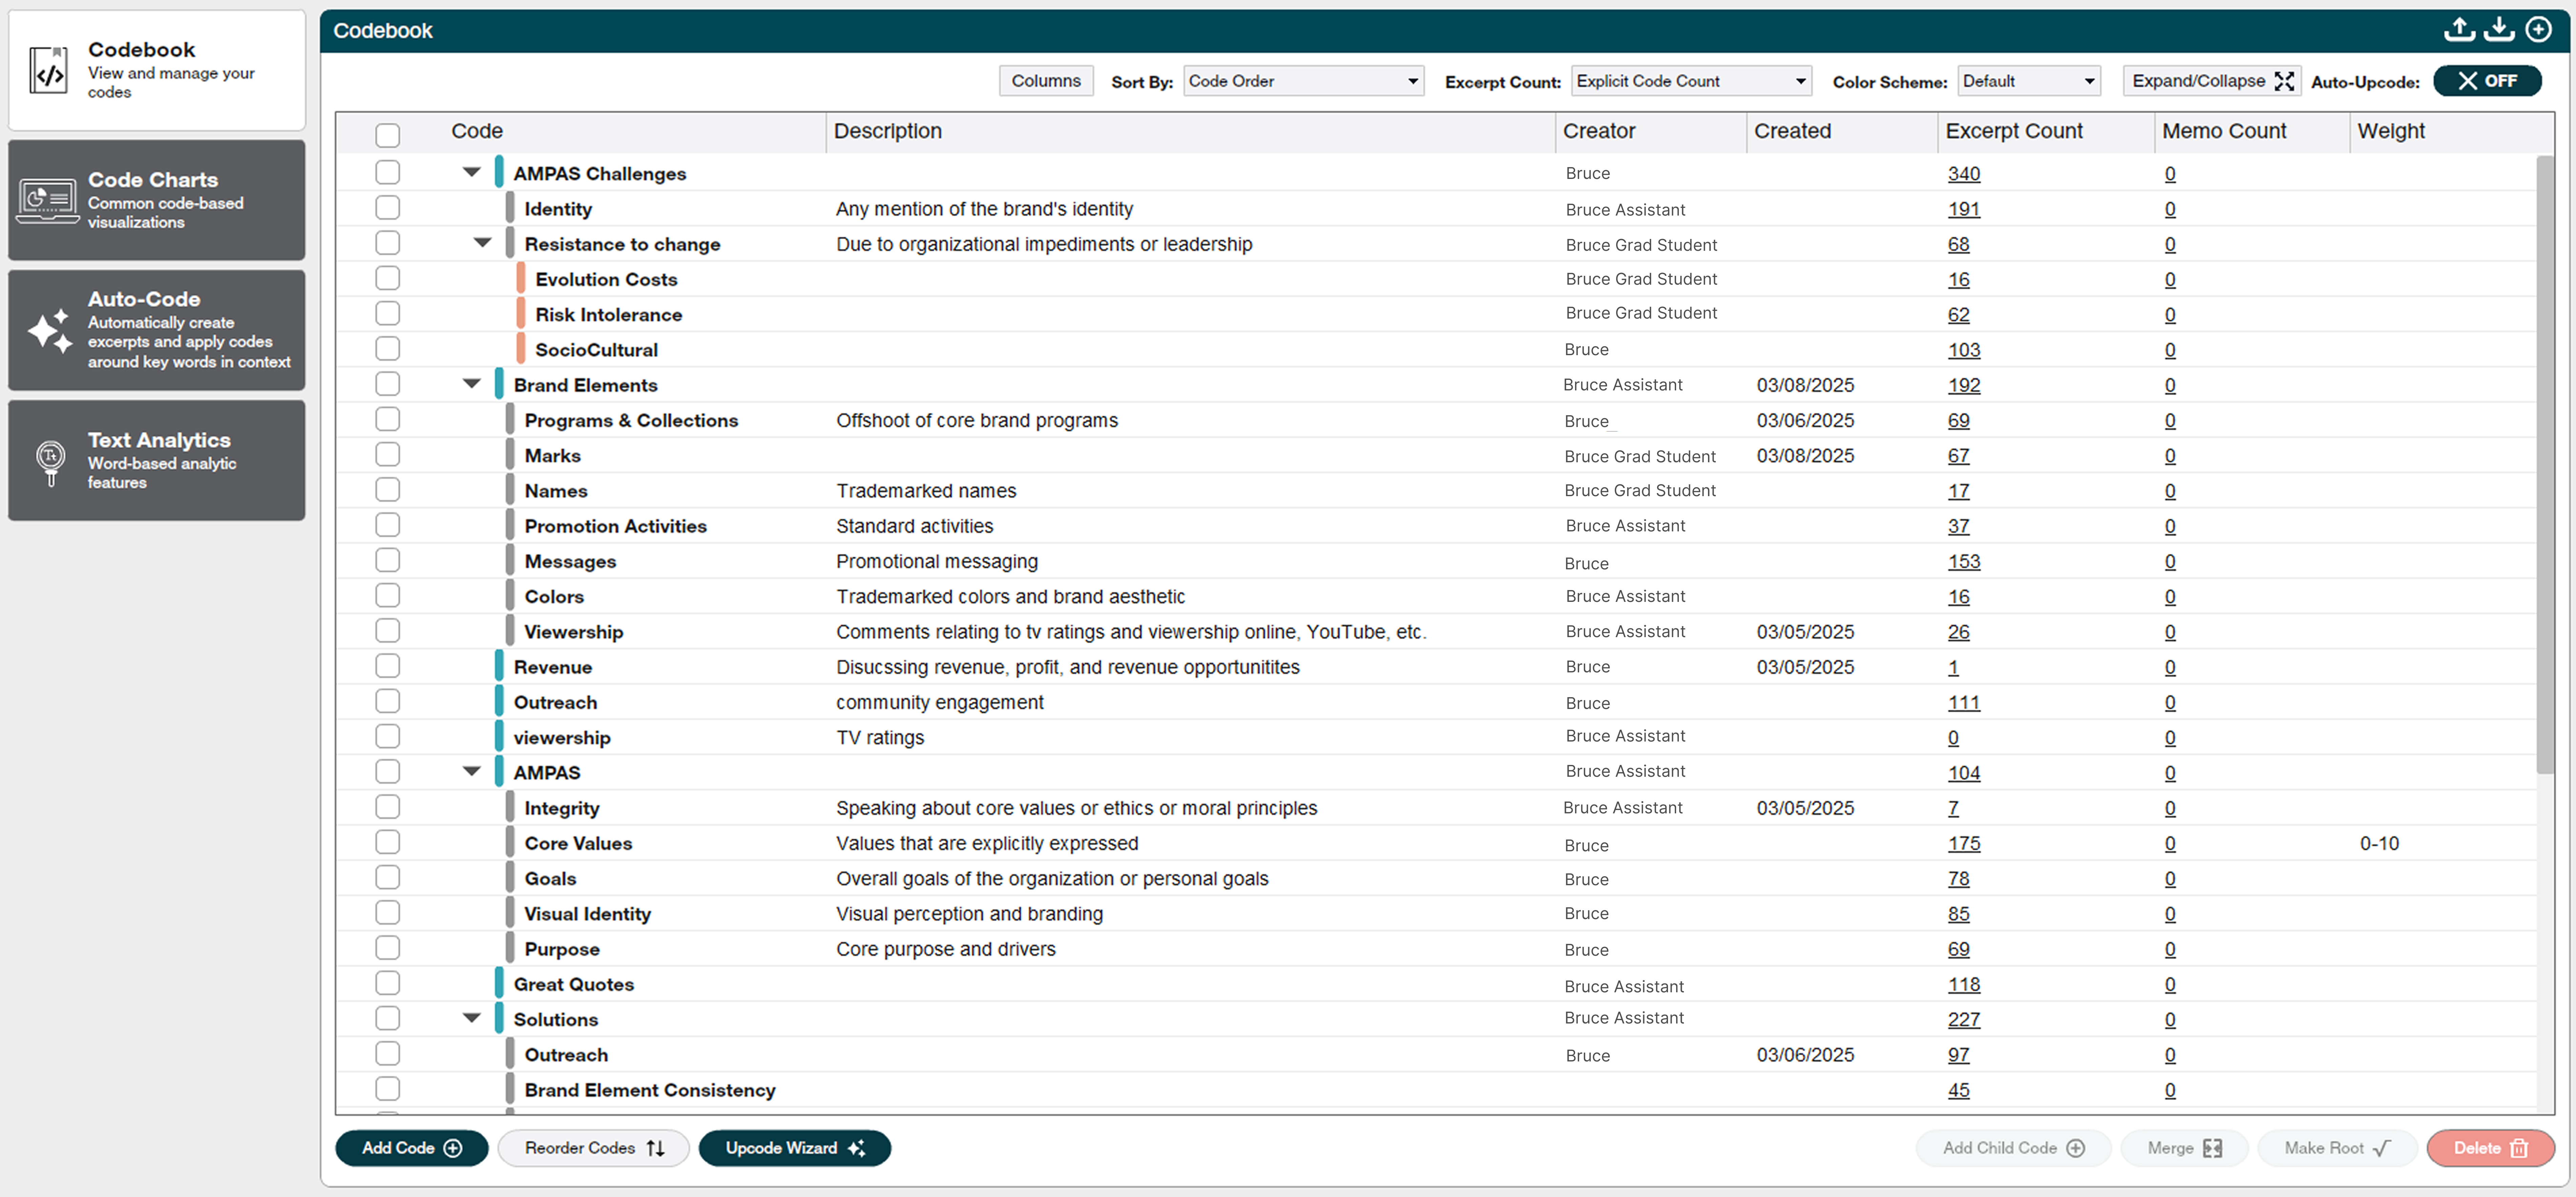Collapse the Brand Elements code group
This screenshot has width=2576, height=1197.
pyautogui.click(x=472, y=384)
